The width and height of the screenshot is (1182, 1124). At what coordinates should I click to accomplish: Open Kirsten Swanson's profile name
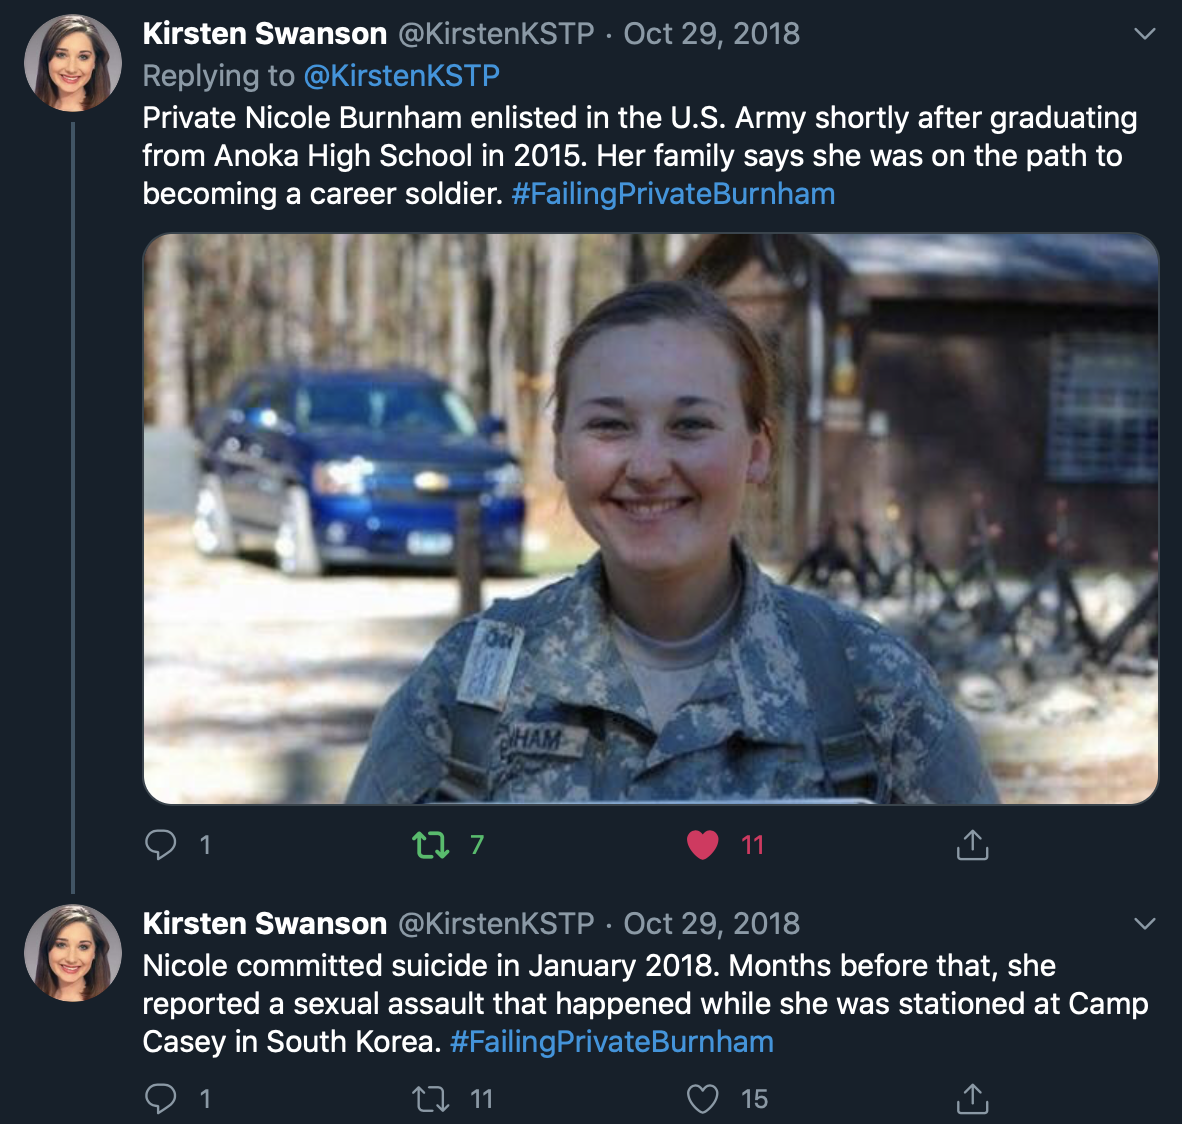coord(264,33)
